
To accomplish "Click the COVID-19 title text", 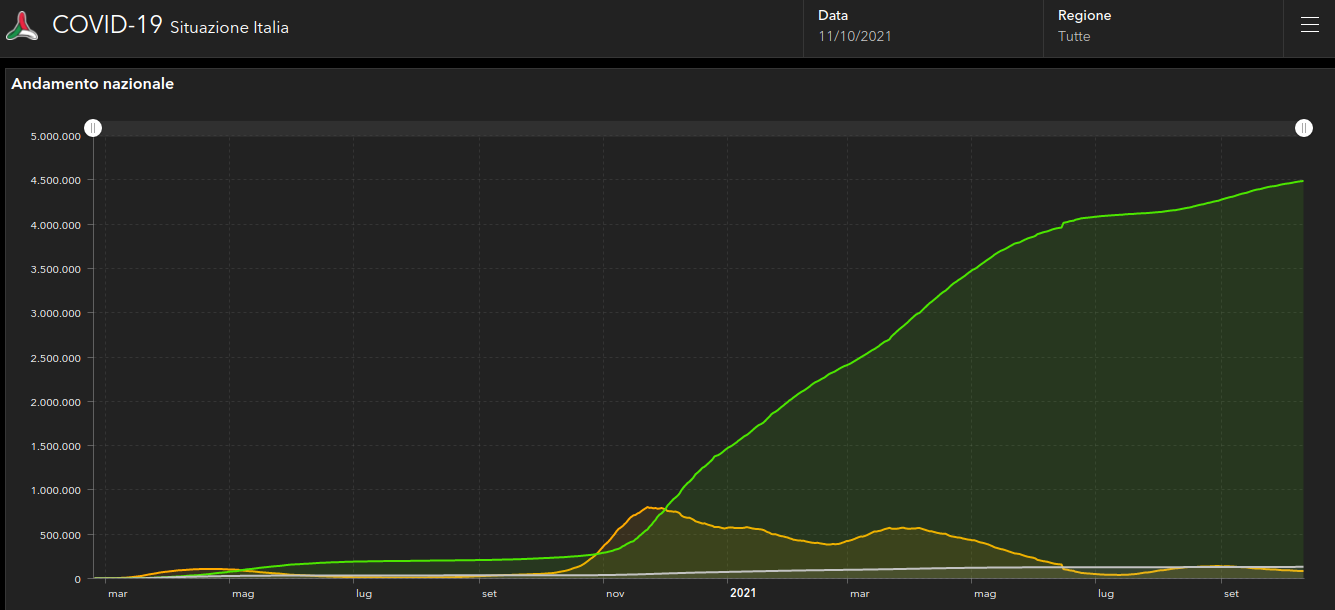I will [107, 26].
